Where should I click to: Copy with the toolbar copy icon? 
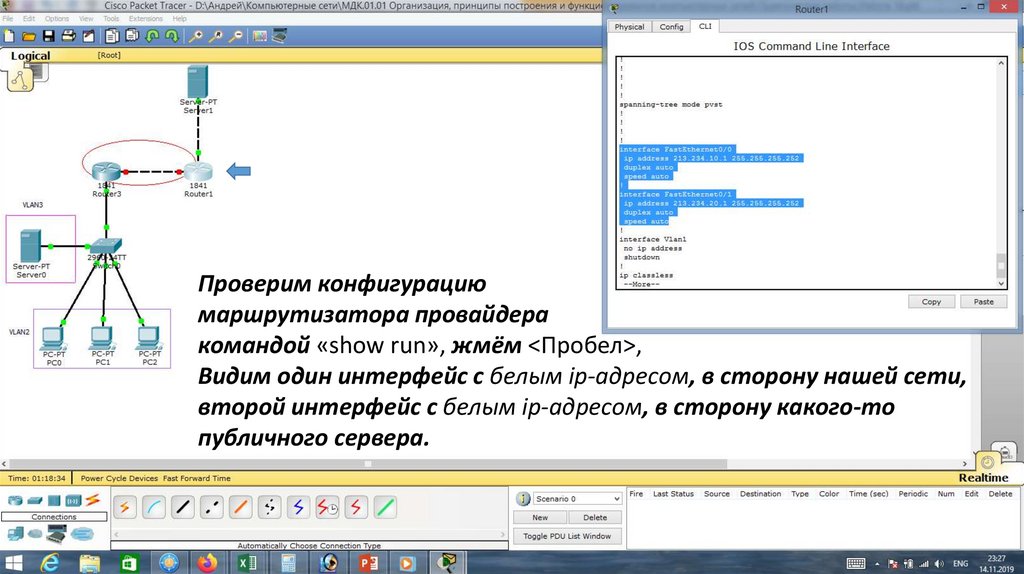click(x=112, y=36)
